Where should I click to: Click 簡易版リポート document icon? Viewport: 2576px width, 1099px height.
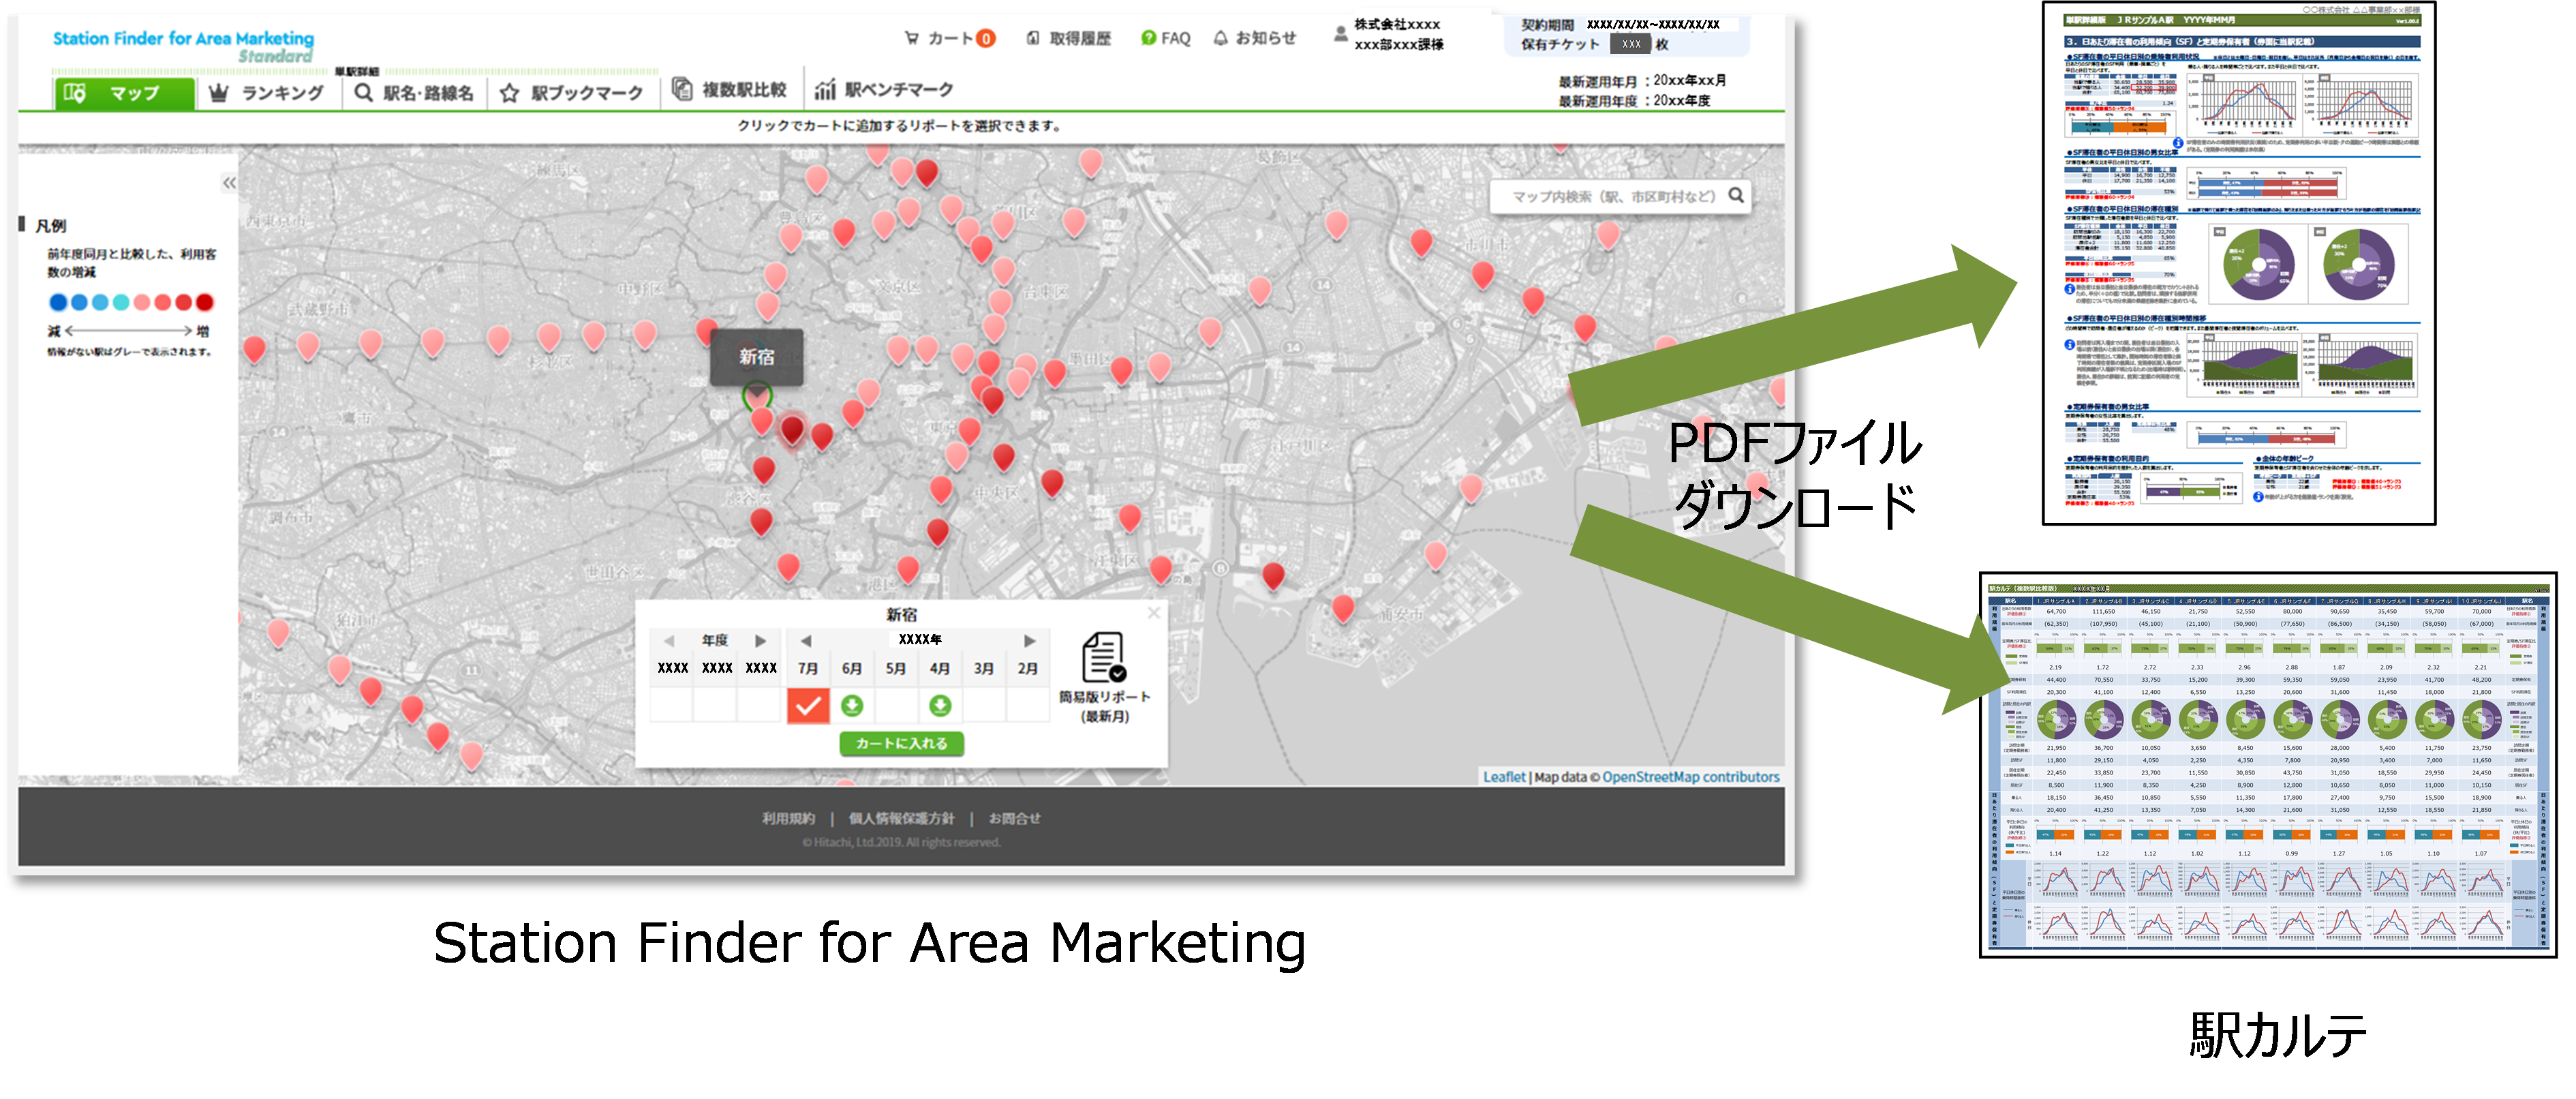pos(1103,656)
